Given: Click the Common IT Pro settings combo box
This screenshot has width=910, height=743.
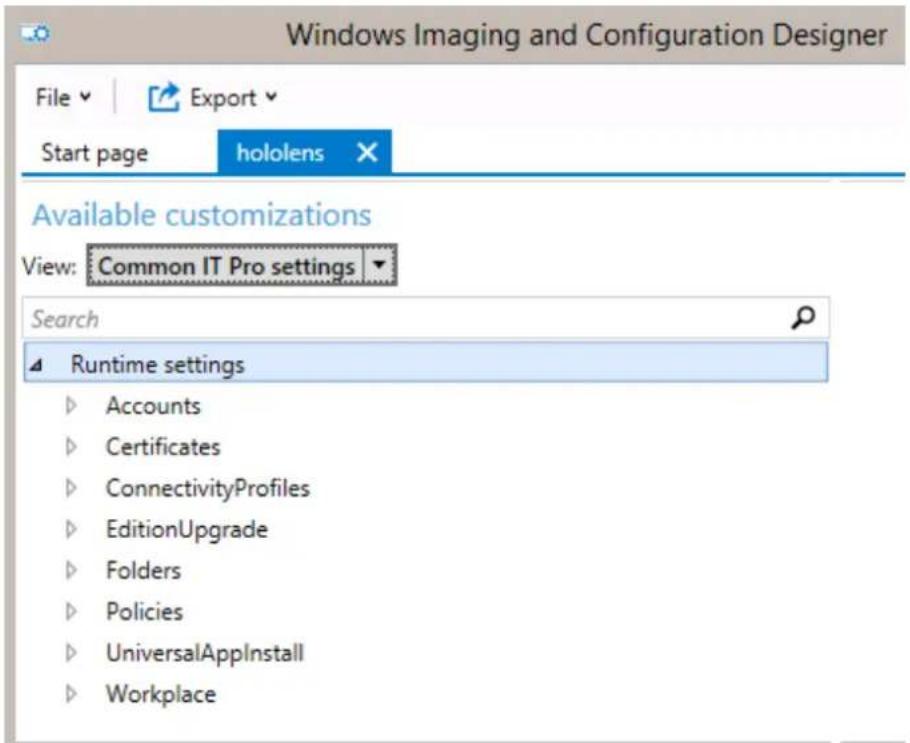Looking at the screenshot, I should click(x=242, y=265).
